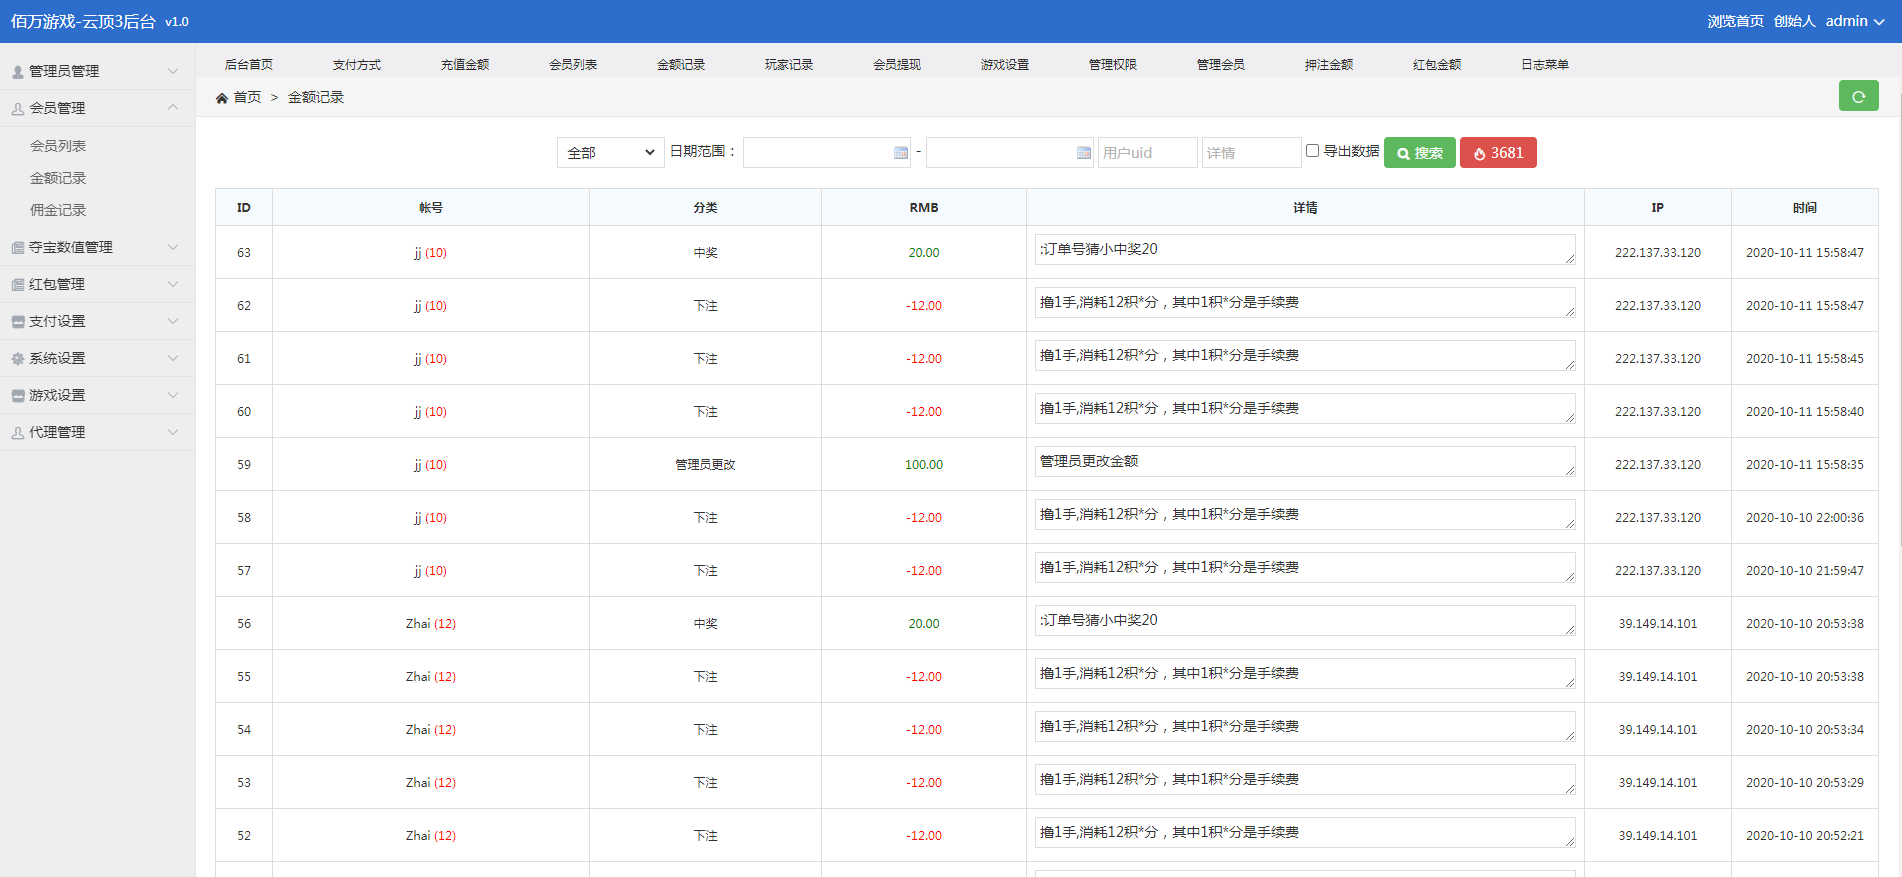Click the red 3681 button

1498,153
